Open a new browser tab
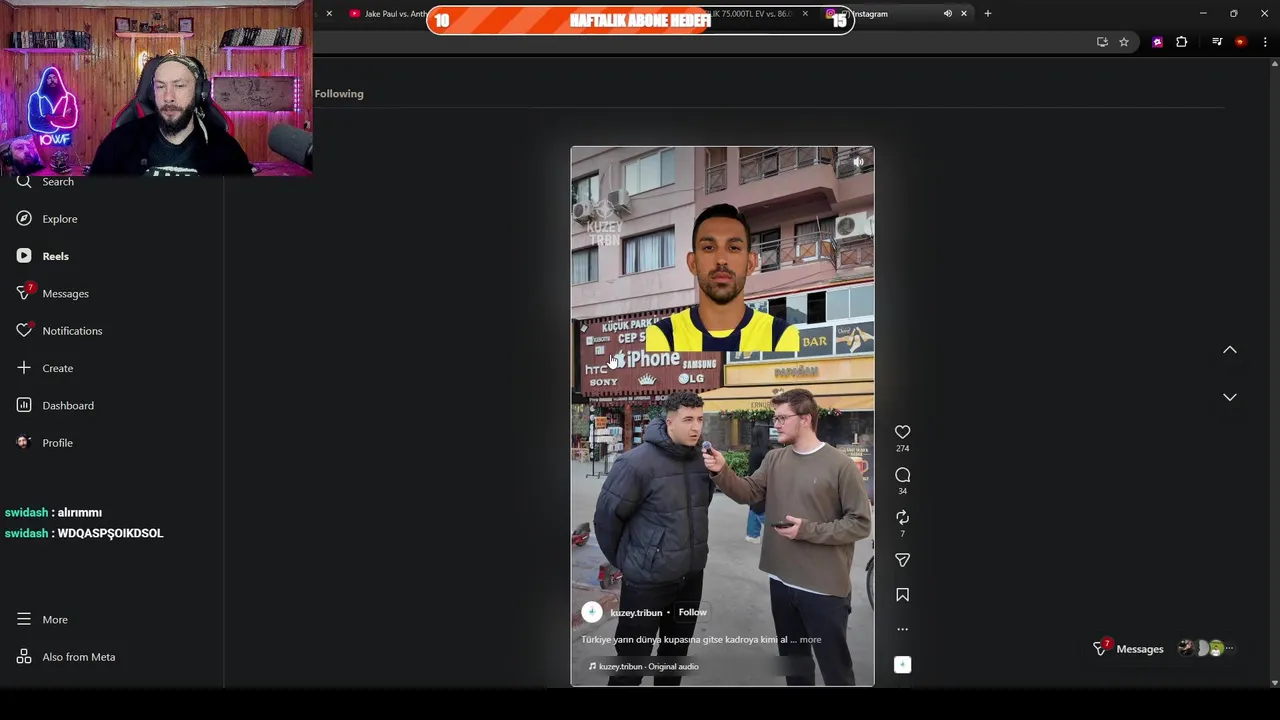 988,14
